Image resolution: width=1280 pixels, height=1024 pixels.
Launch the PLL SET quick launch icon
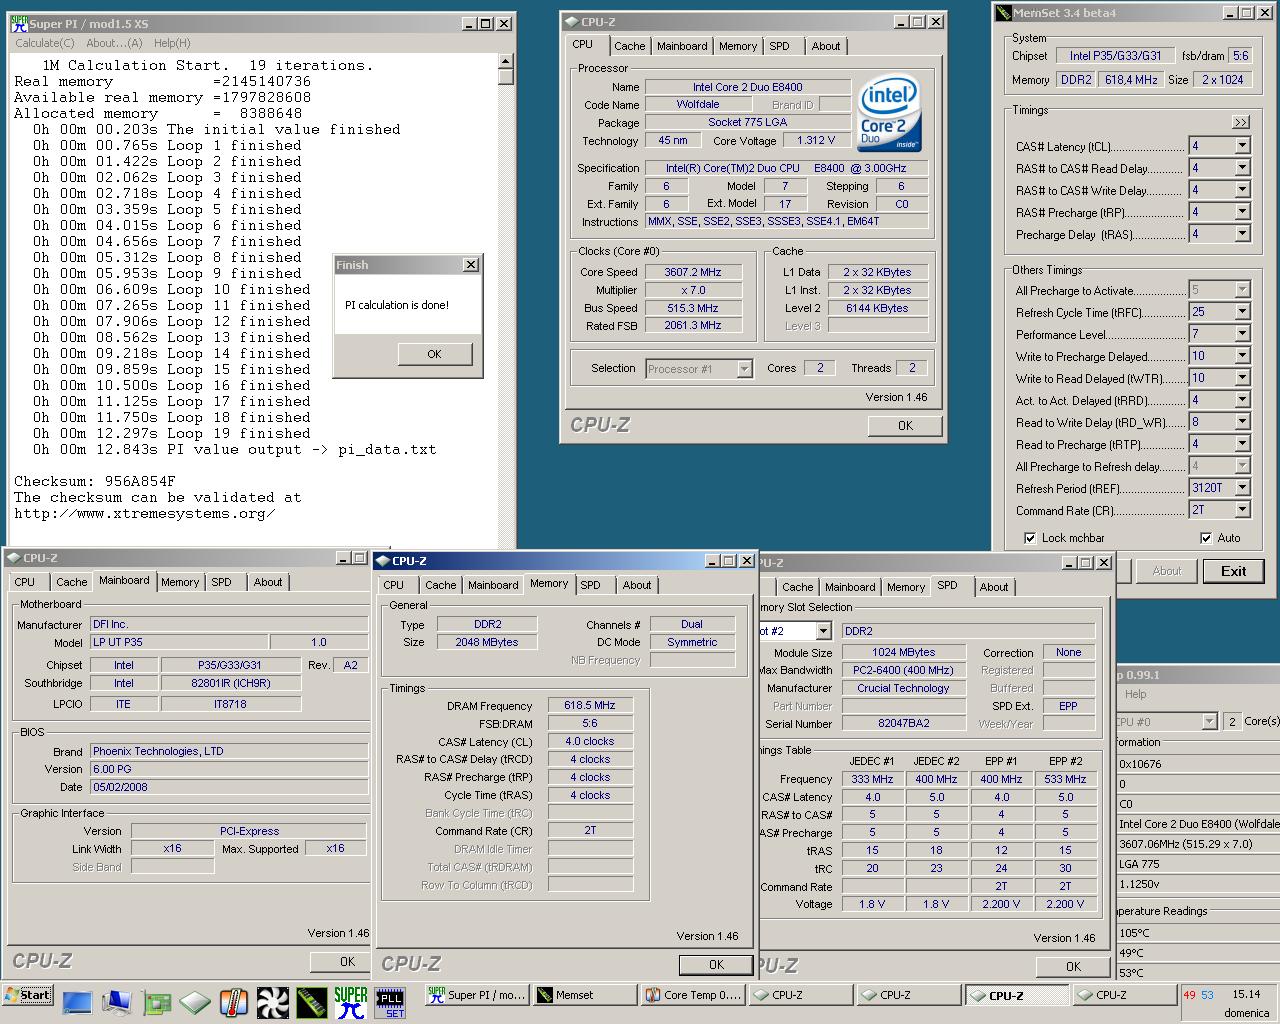pyautogui.click(x=389, y=1002)
